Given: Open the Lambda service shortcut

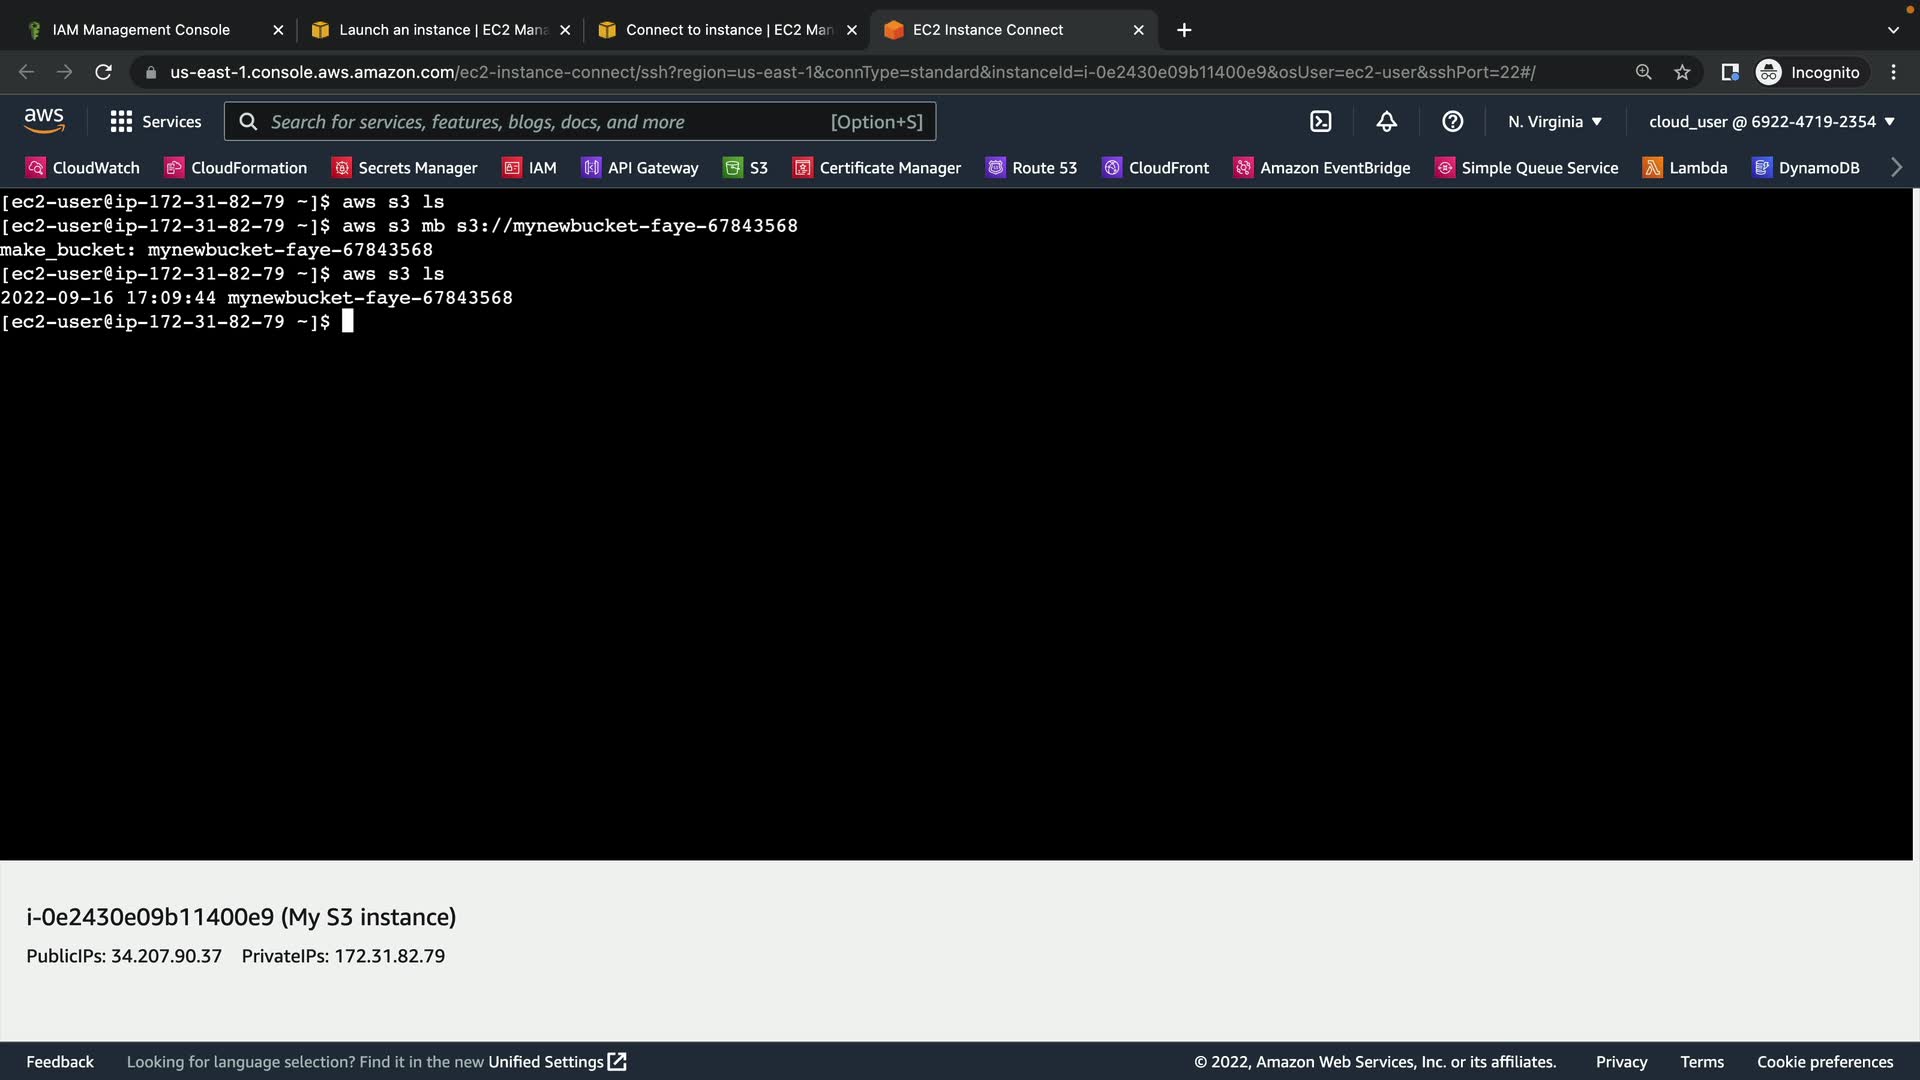Looking at the screenshot, I should click(1685, 168).
